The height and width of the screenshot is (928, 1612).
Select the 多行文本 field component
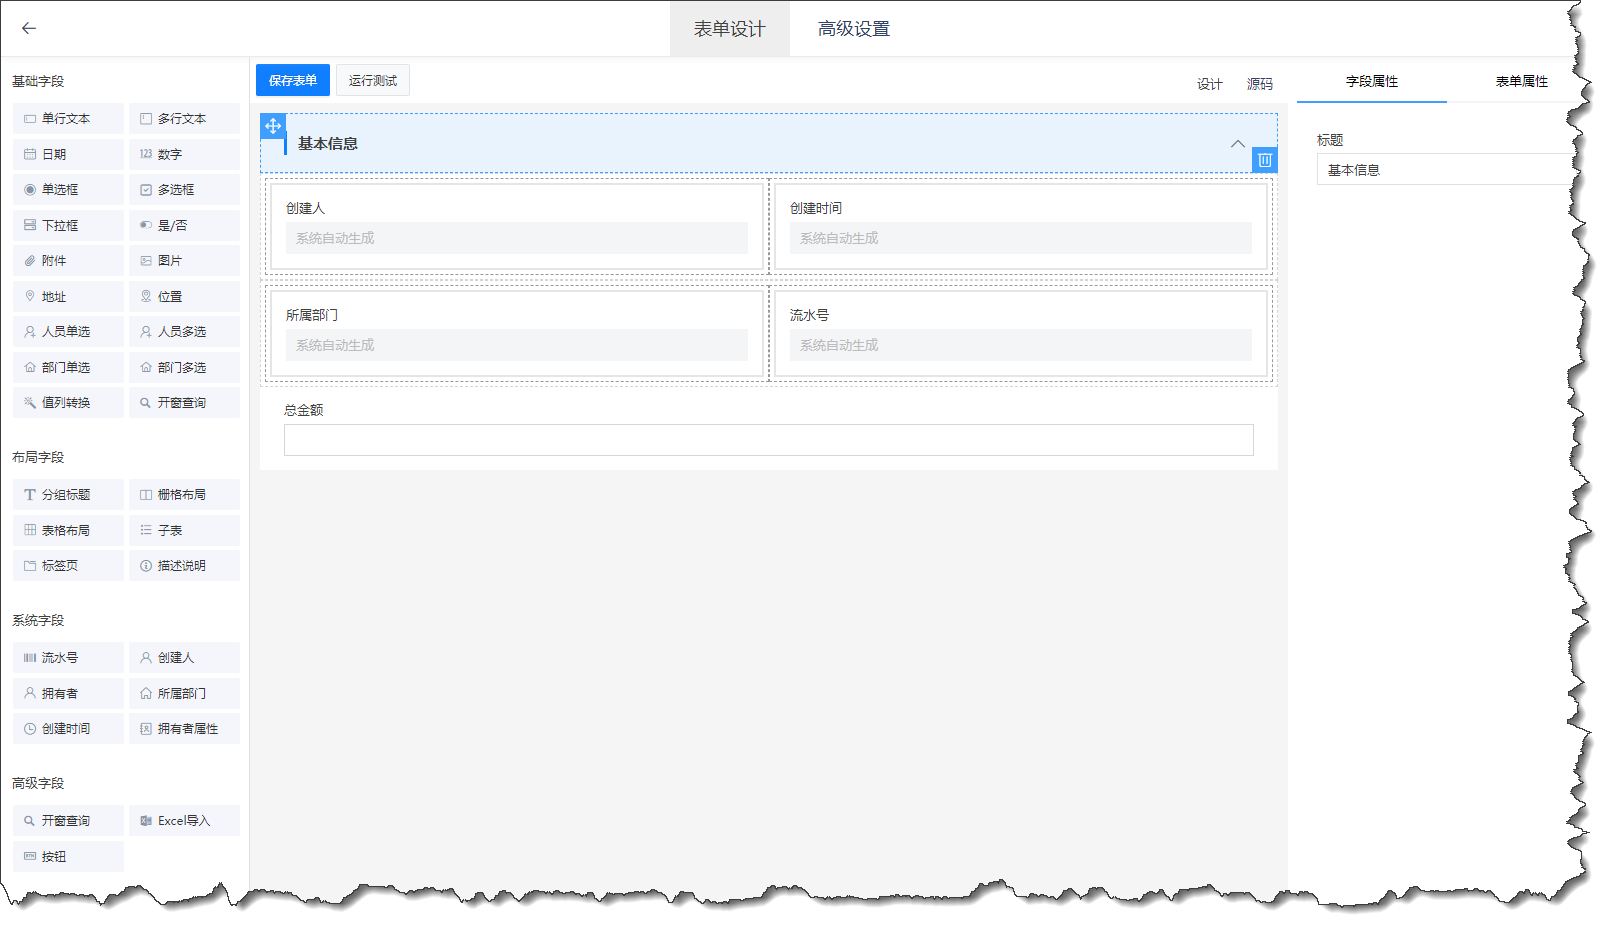point(184,118)
